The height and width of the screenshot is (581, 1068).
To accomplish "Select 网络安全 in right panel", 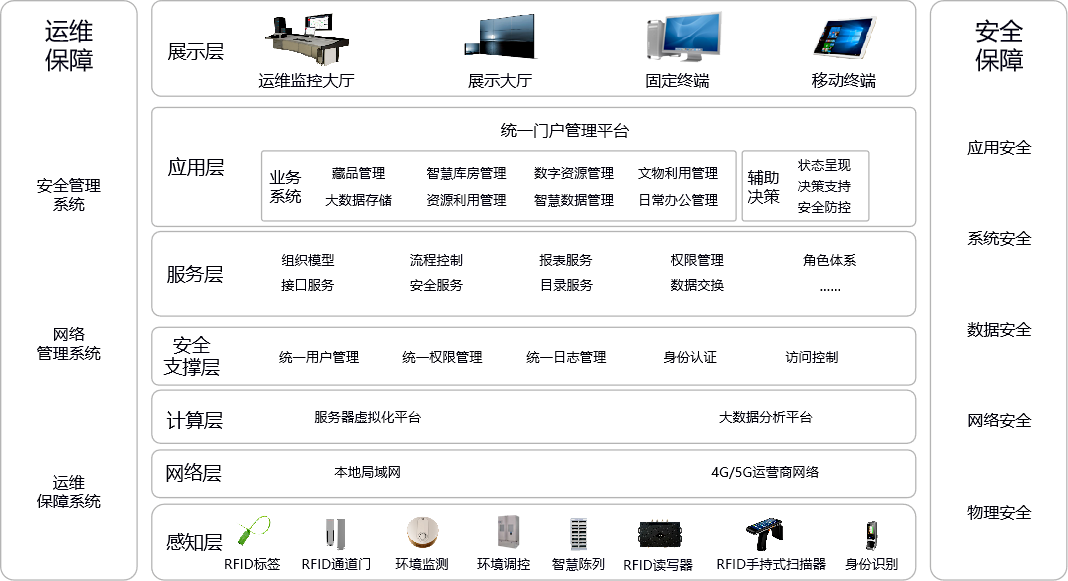I will coord(999,420).
